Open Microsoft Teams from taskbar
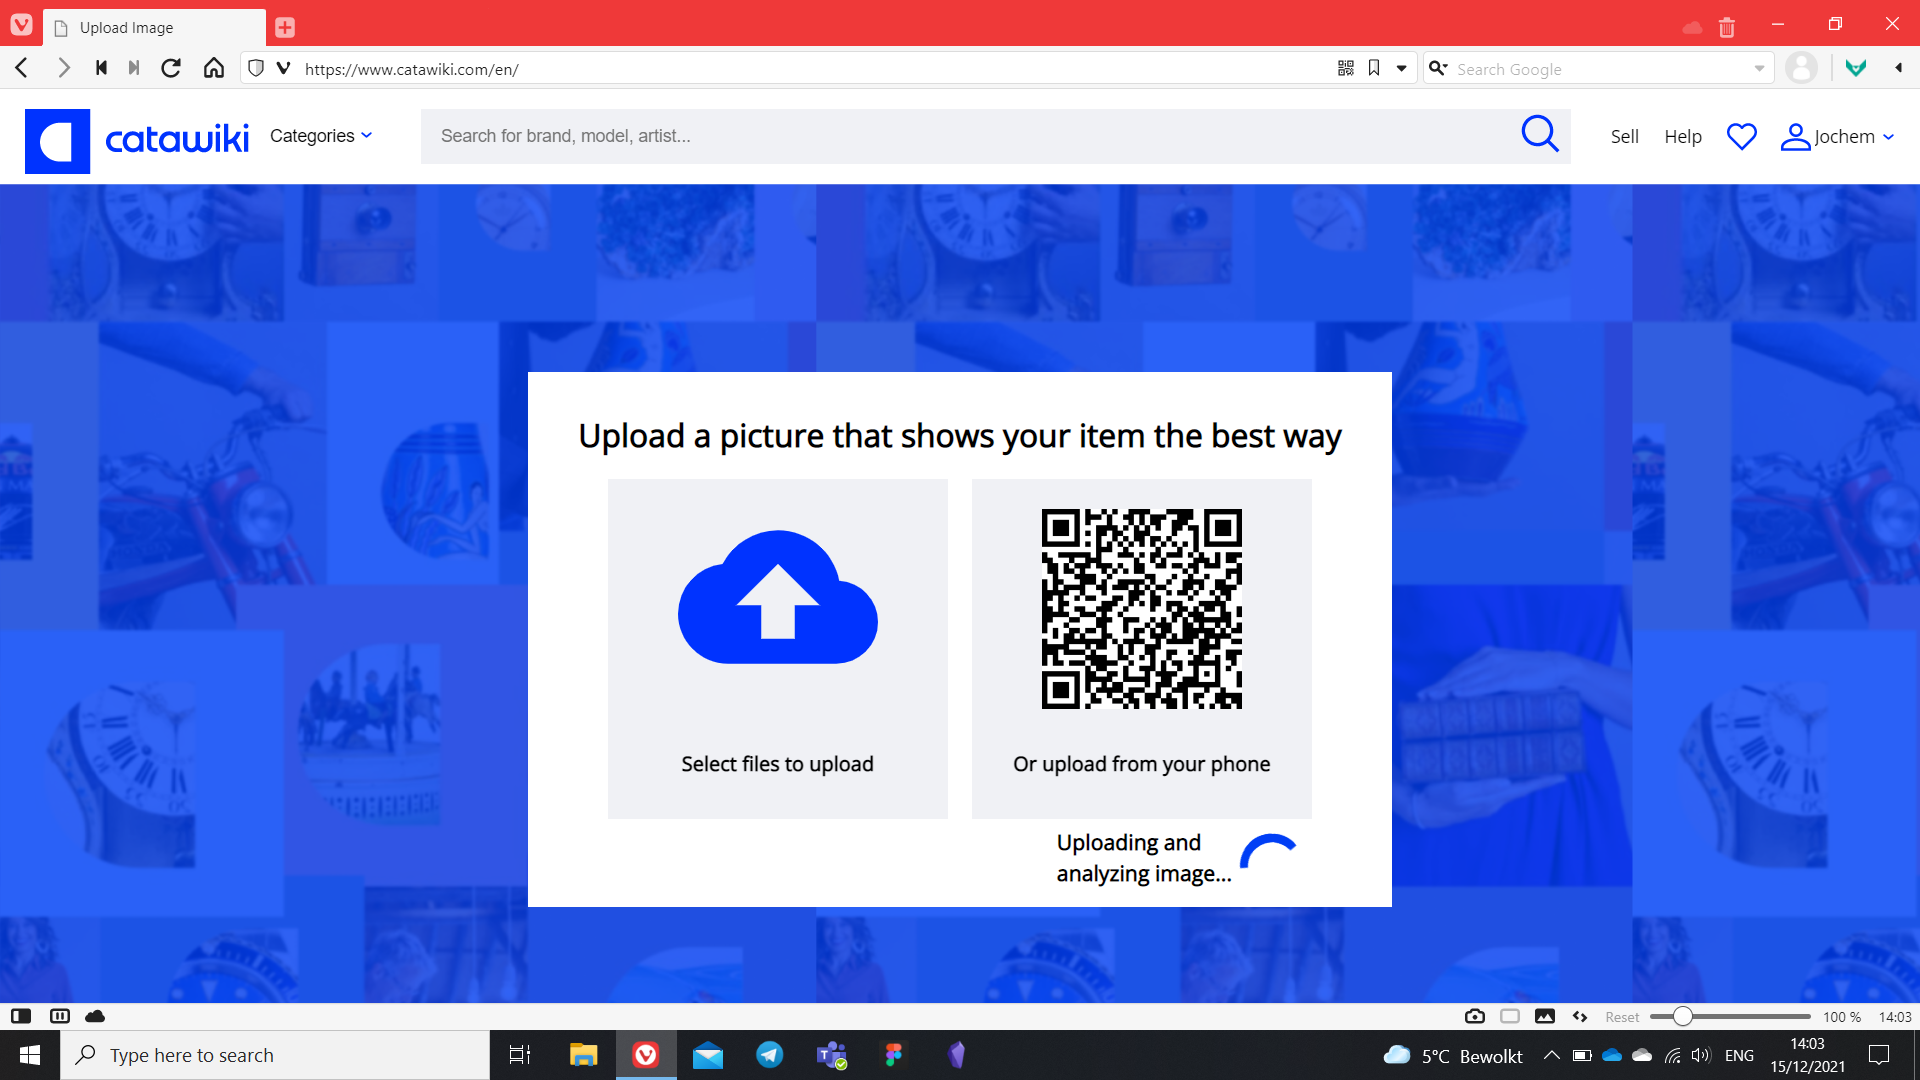 click(832, 1055)
